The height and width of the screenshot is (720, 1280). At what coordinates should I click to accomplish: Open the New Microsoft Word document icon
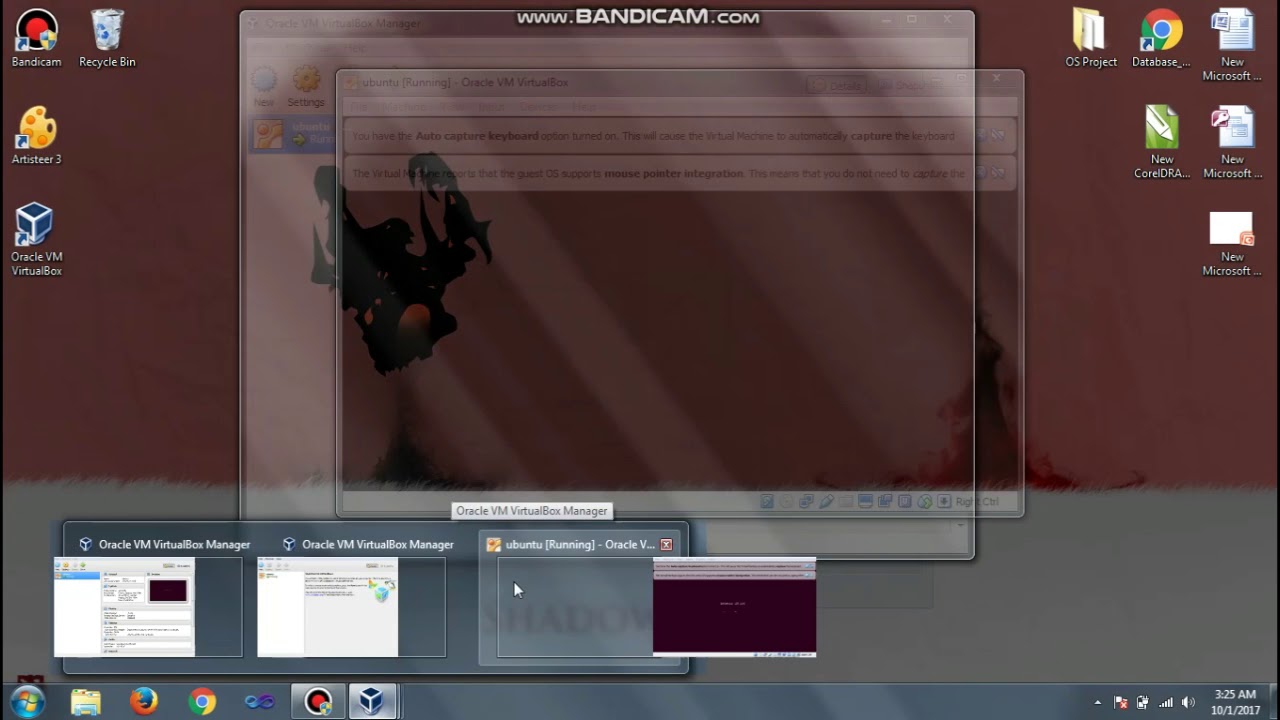coord(1232,45)
